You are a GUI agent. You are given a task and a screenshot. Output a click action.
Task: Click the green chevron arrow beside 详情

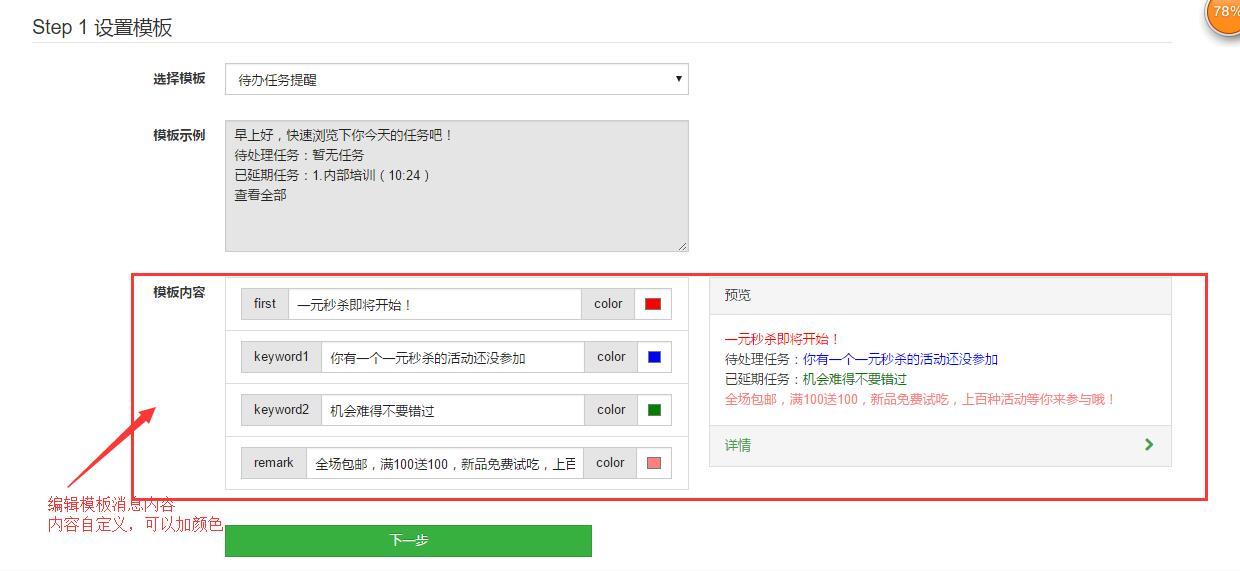(x=1149, y=445)
